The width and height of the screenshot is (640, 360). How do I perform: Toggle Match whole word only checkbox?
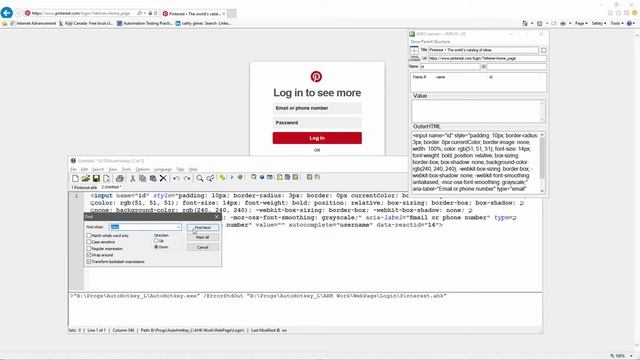pyautogui.click(x=89, y=236)
